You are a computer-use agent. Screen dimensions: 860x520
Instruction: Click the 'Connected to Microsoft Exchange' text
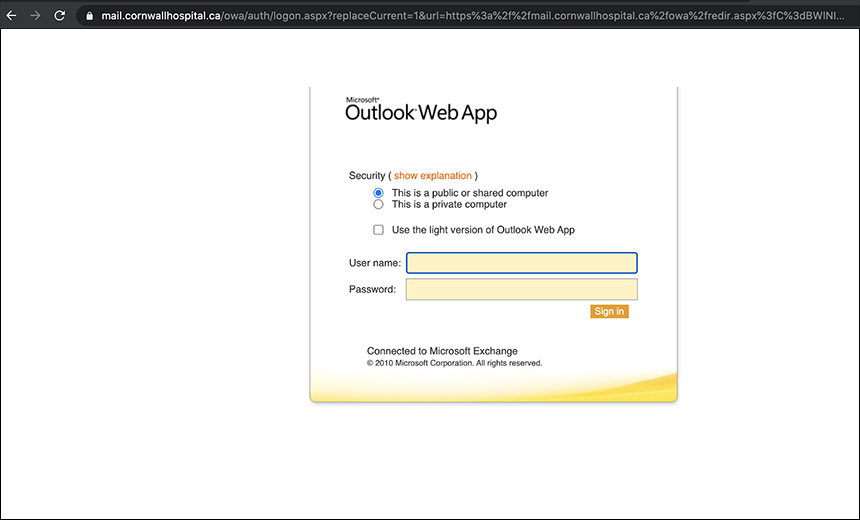tap(442, 351)
